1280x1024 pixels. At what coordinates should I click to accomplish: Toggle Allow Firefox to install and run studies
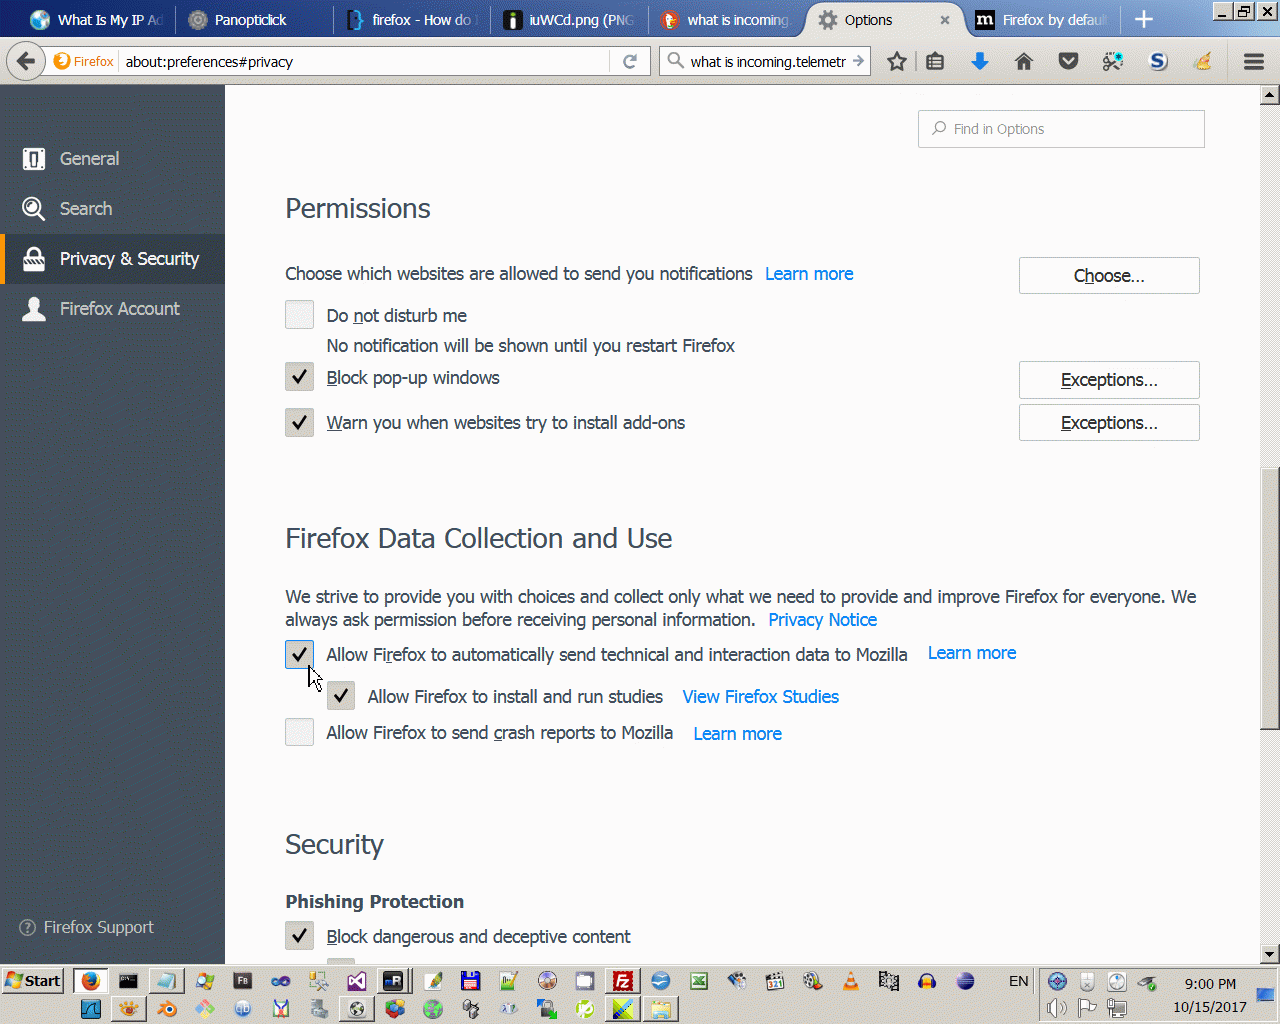pos(341,696)
